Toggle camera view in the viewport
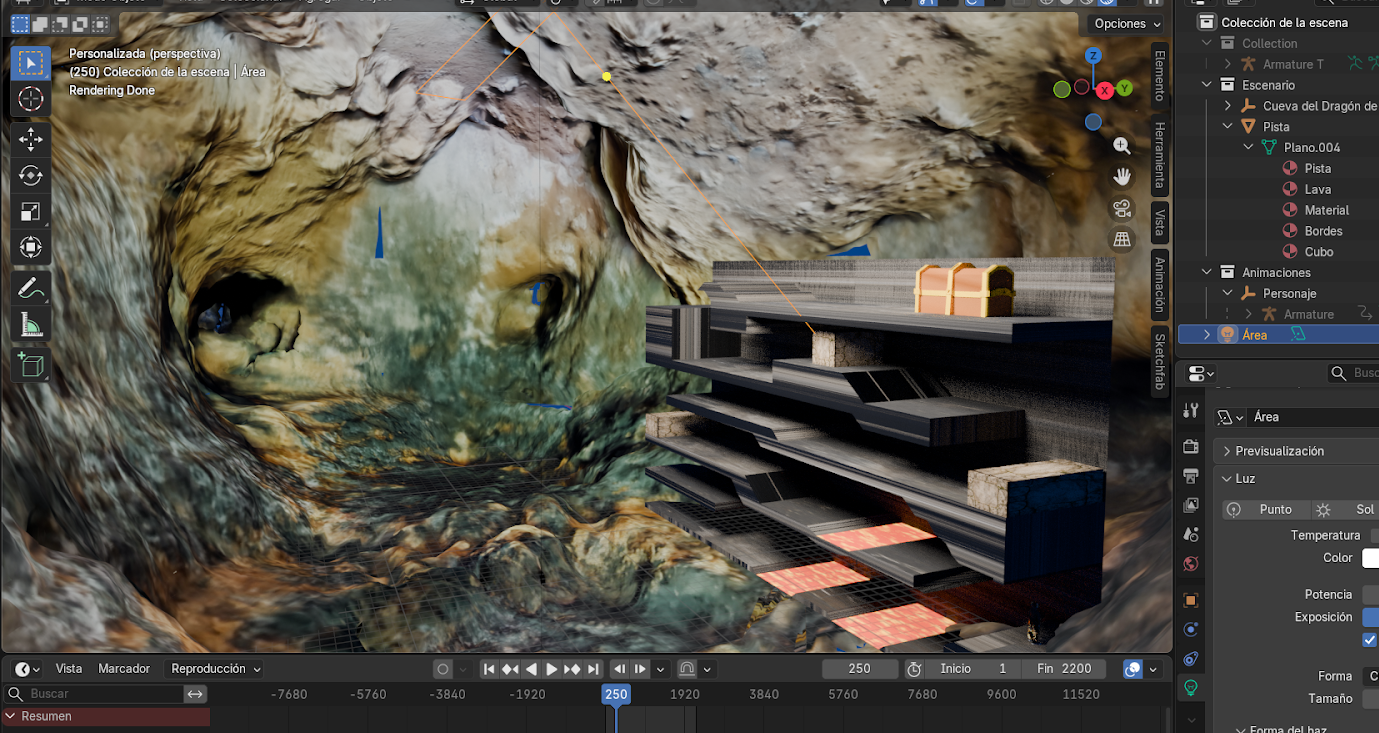This screenshot has height=733, width=1379. tap(1122, 208)
